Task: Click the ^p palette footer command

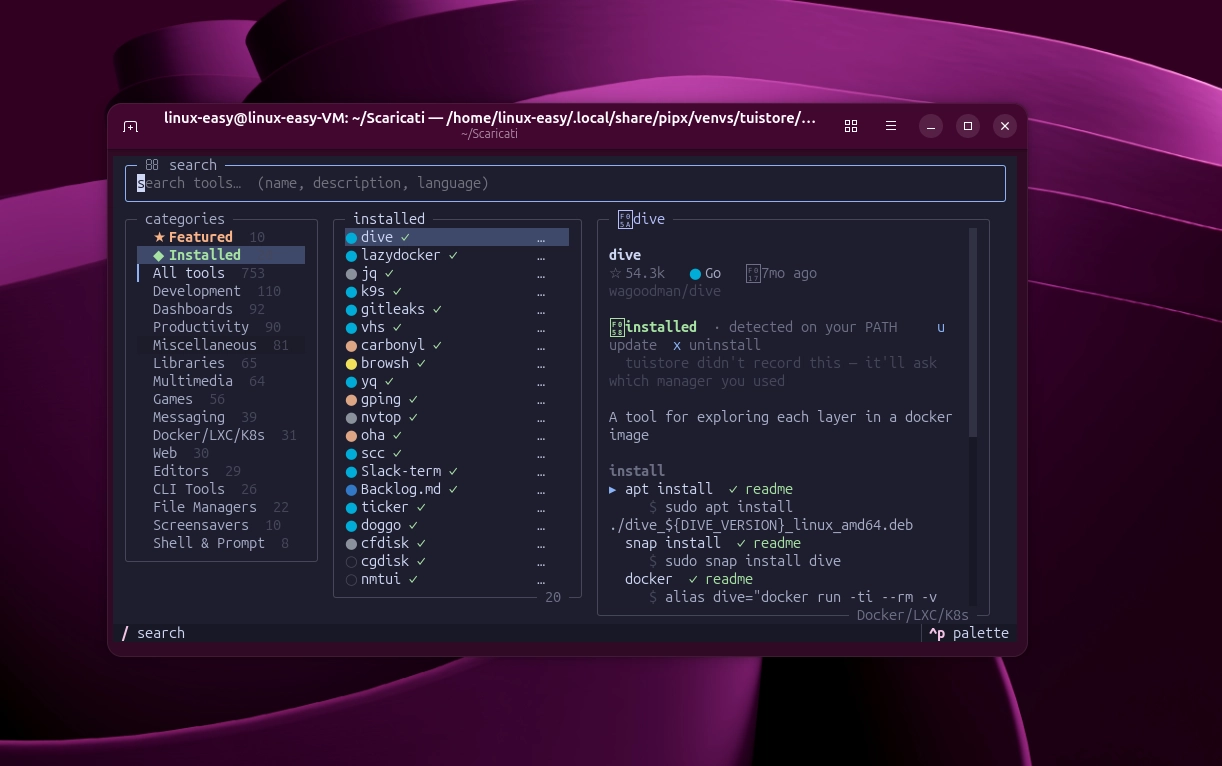Action: [969, 633]
